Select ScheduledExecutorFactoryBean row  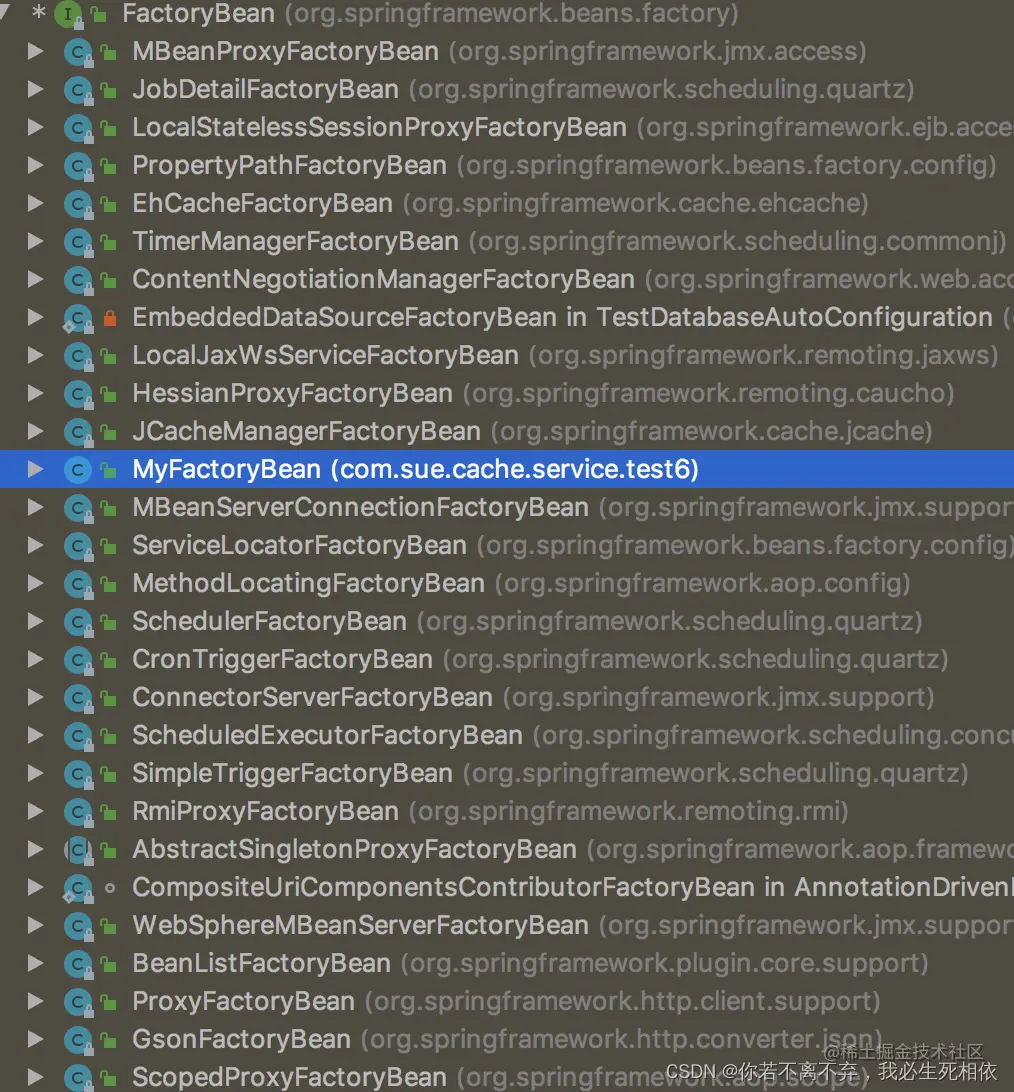[x=507, y=735]
